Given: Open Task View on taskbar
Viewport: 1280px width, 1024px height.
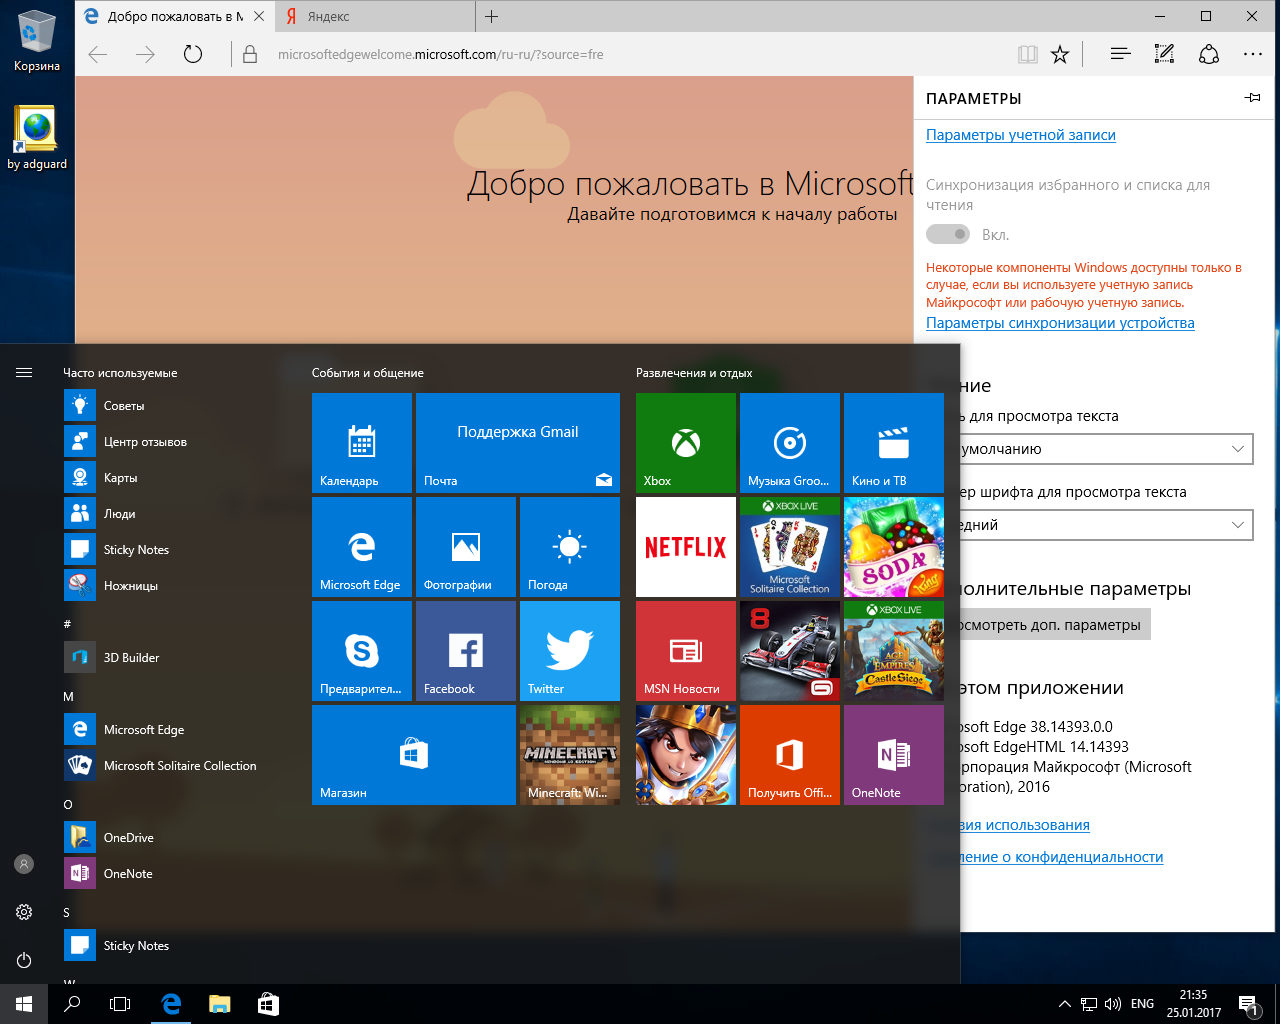Looking at the screenshot, I should (120, 1004).
